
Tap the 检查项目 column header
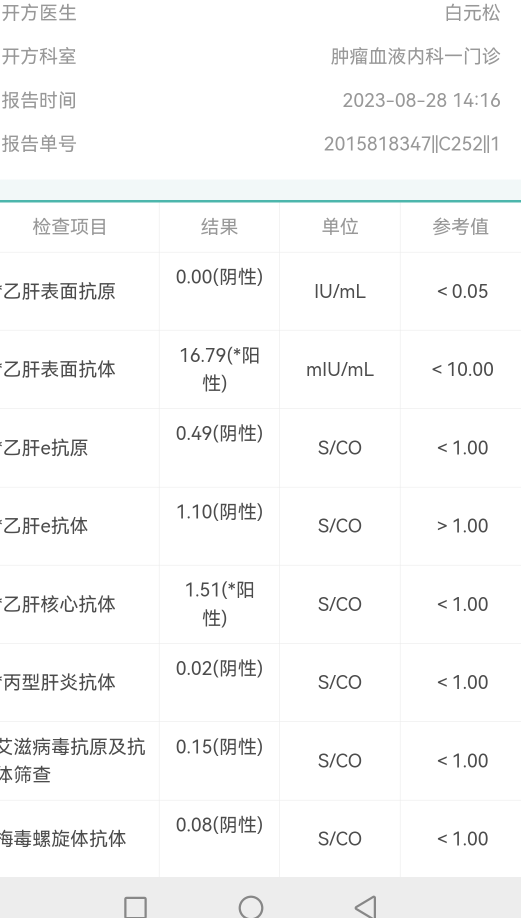pyautogui.click(x=70, y=227)
